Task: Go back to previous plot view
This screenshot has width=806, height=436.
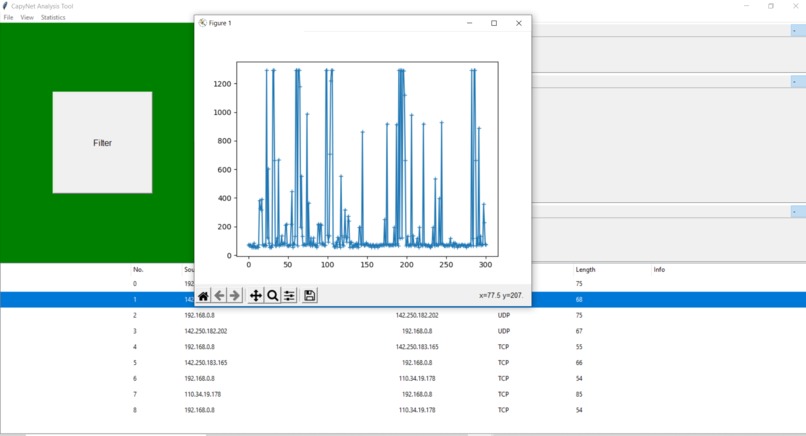Action: [x=219, y=296]
